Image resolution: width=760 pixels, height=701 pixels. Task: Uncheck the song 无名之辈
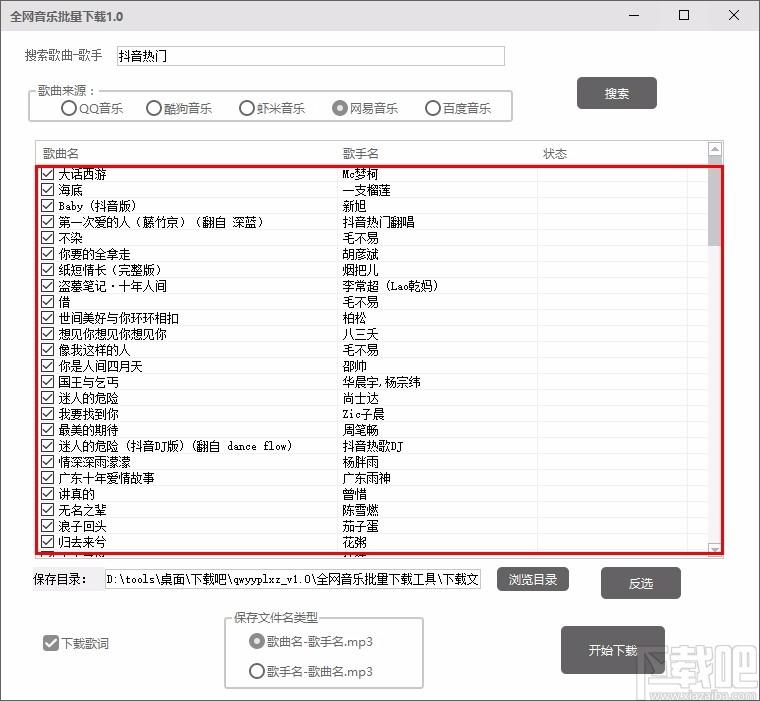pos(48,510)
